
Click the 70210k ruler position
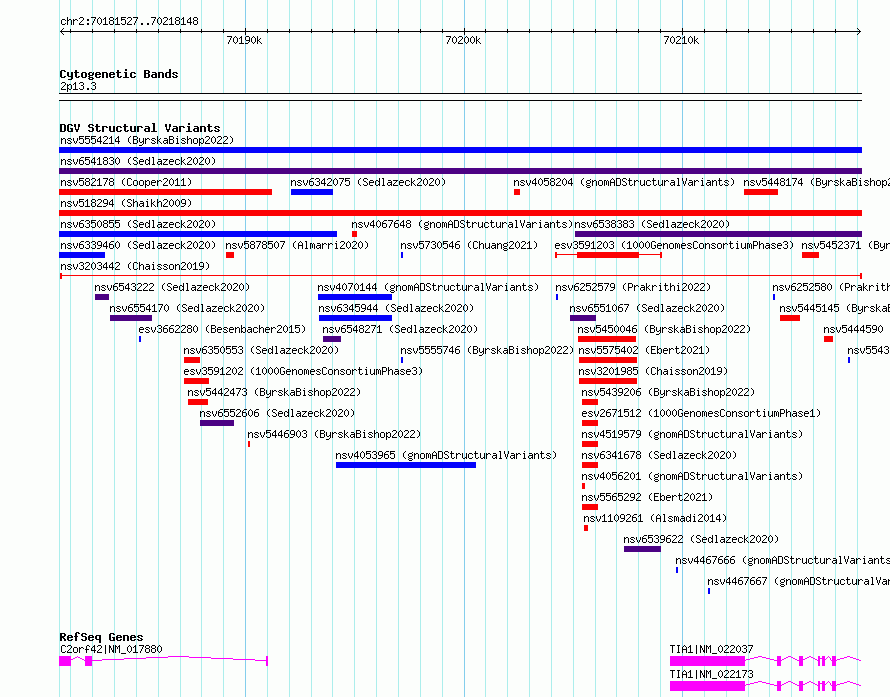point(681,40)
